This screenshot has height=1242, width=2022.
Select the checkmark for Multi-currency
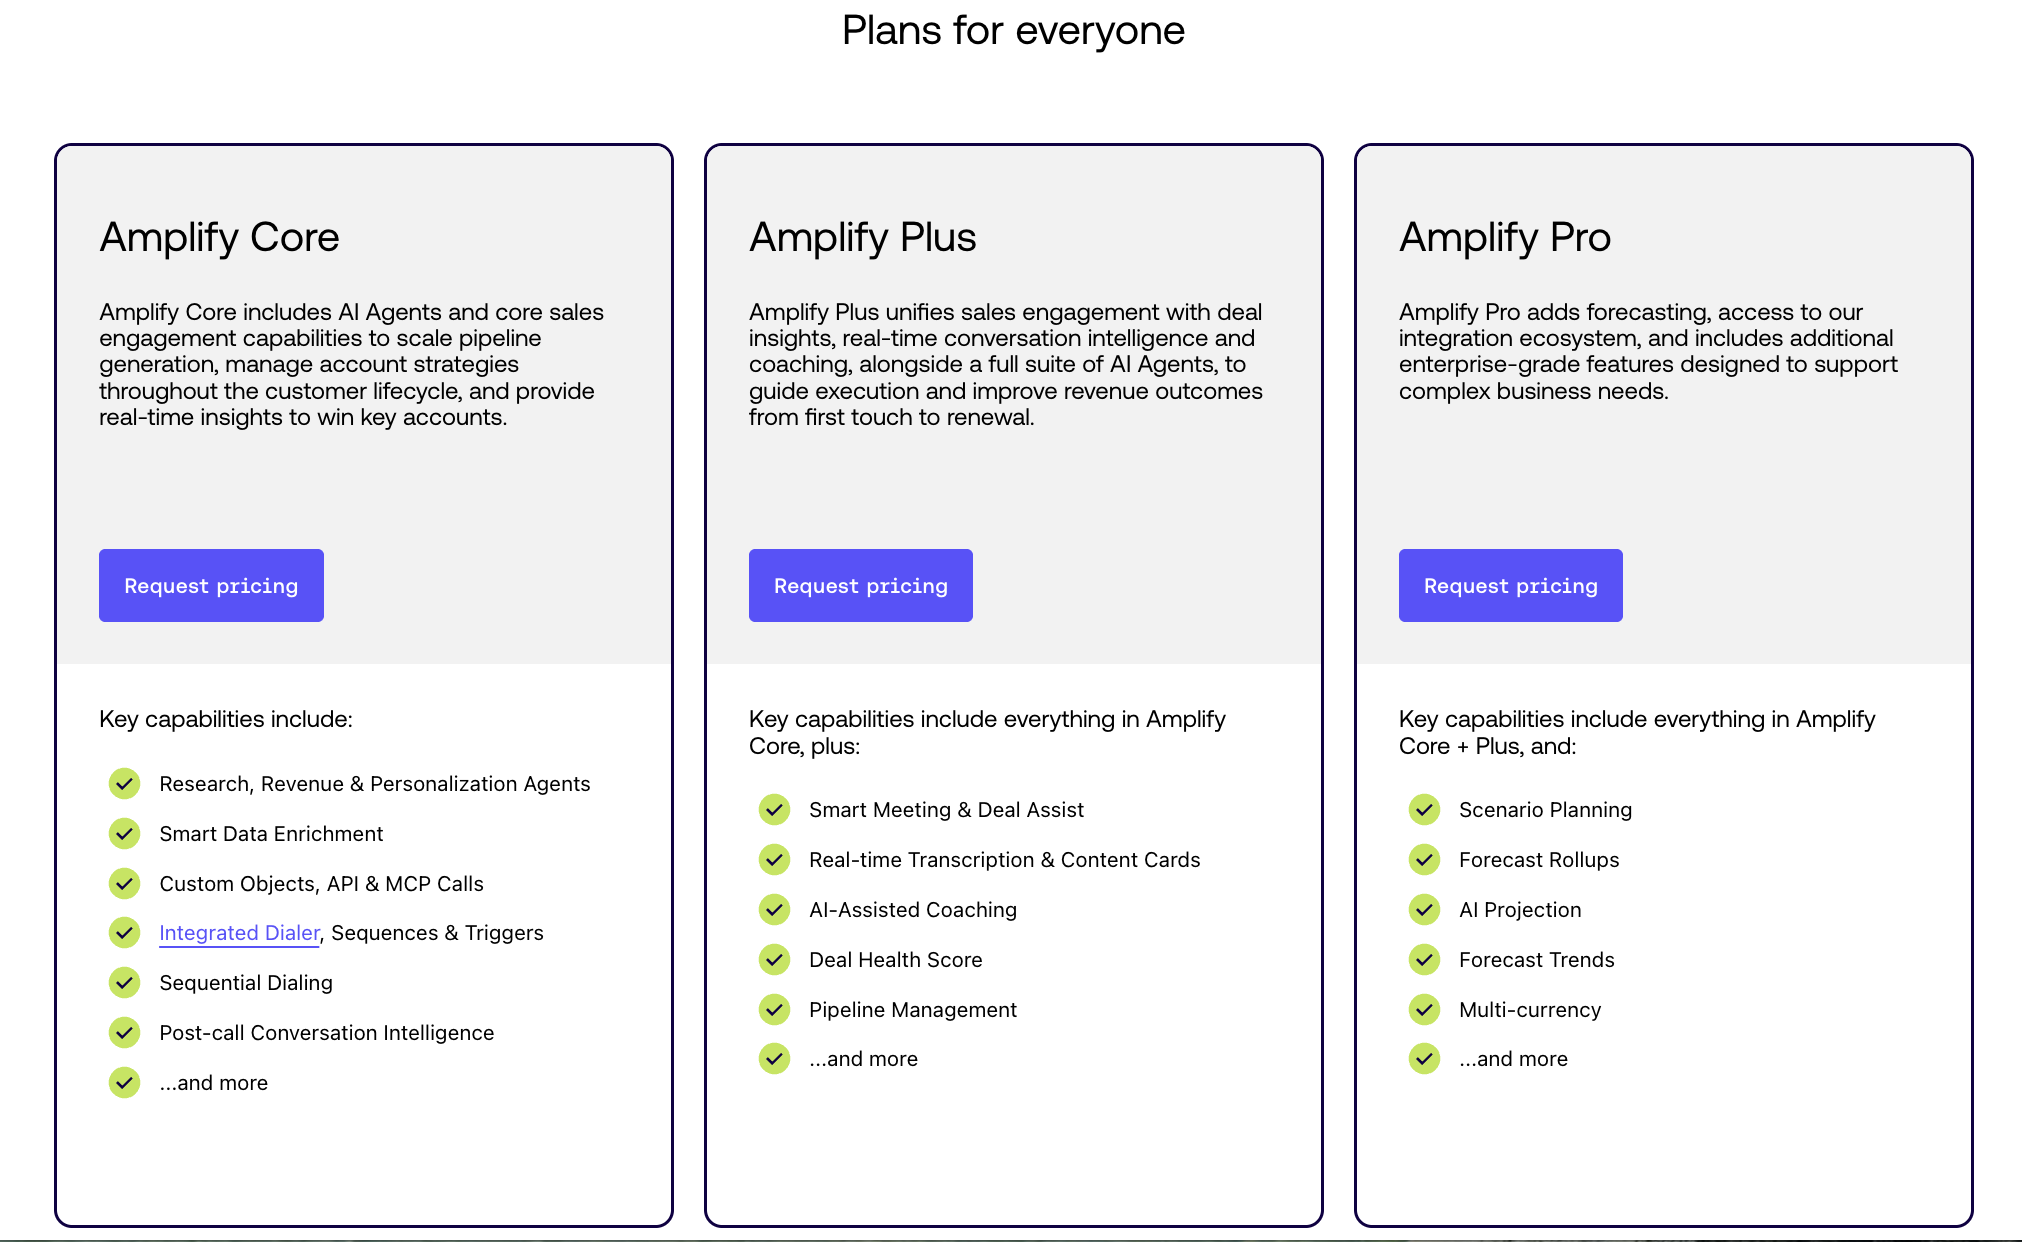point(1423,1009)
